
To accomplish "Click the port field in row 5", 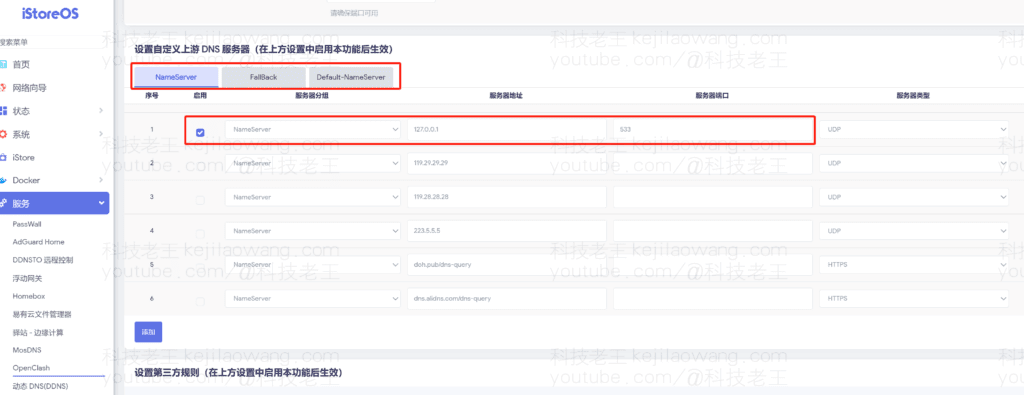I will click(712, 264).
